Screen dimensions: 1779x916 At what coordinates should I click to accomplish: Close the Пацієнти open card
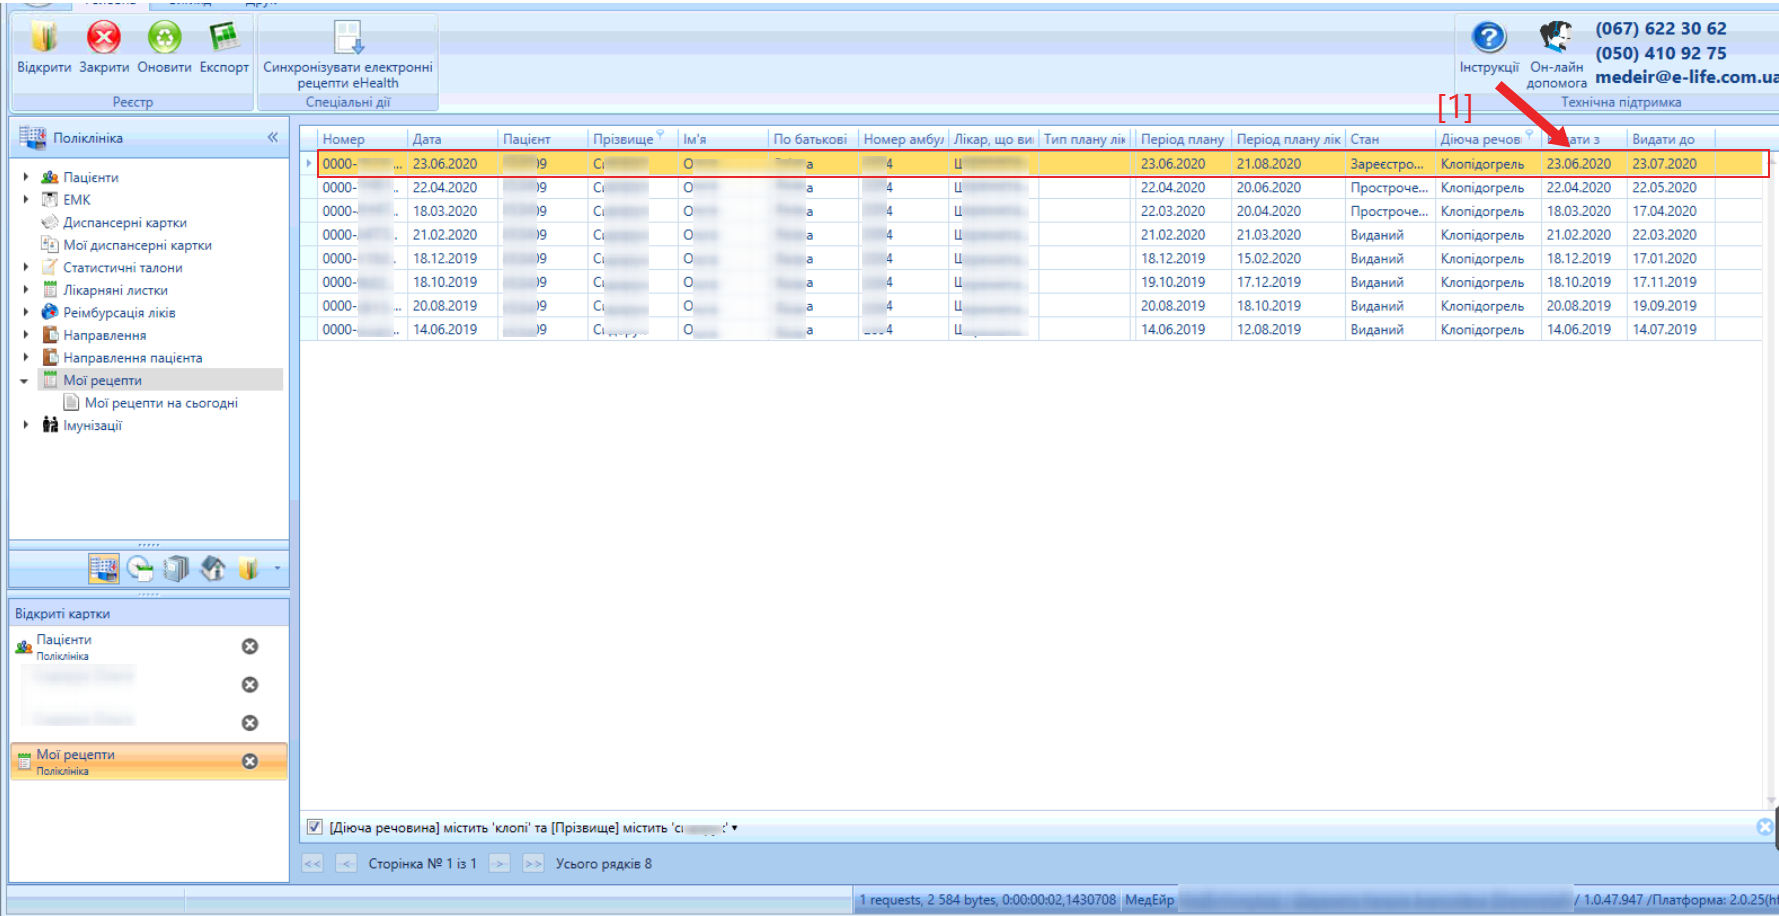point(250,647)
